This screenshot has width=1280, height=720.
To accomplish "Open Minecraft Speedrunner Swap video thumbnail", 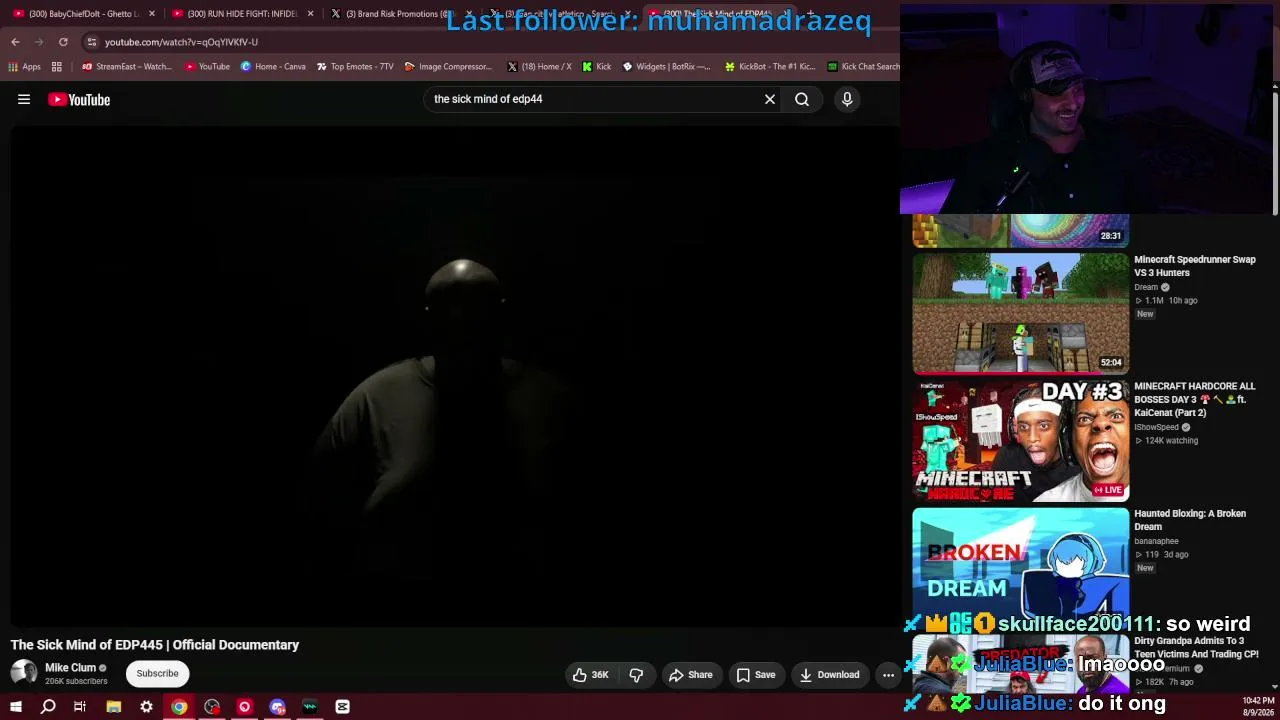I will (x=1020, y=314).
